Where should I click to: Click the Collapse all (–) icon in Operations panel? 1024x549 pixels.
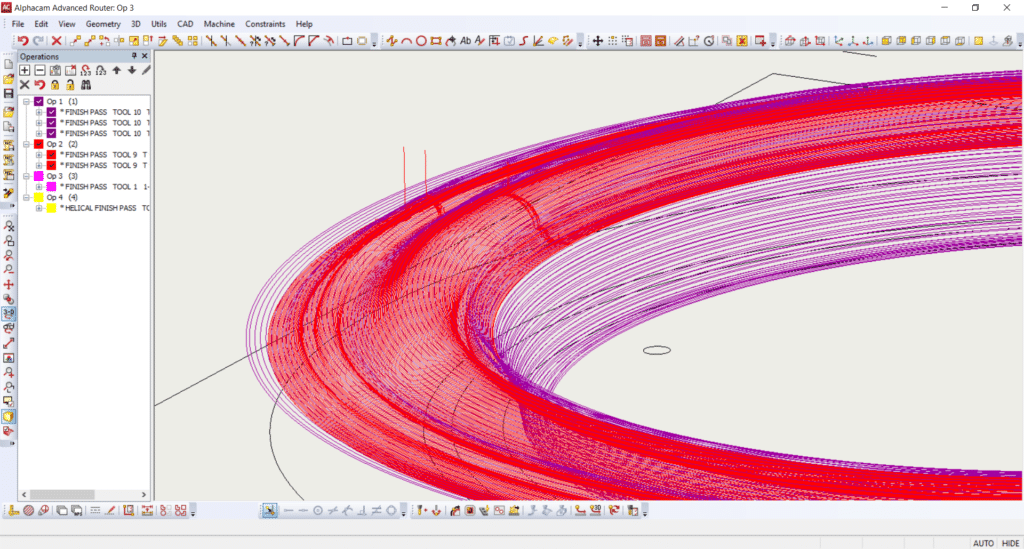pyautogui.click(x=40, y=71)
